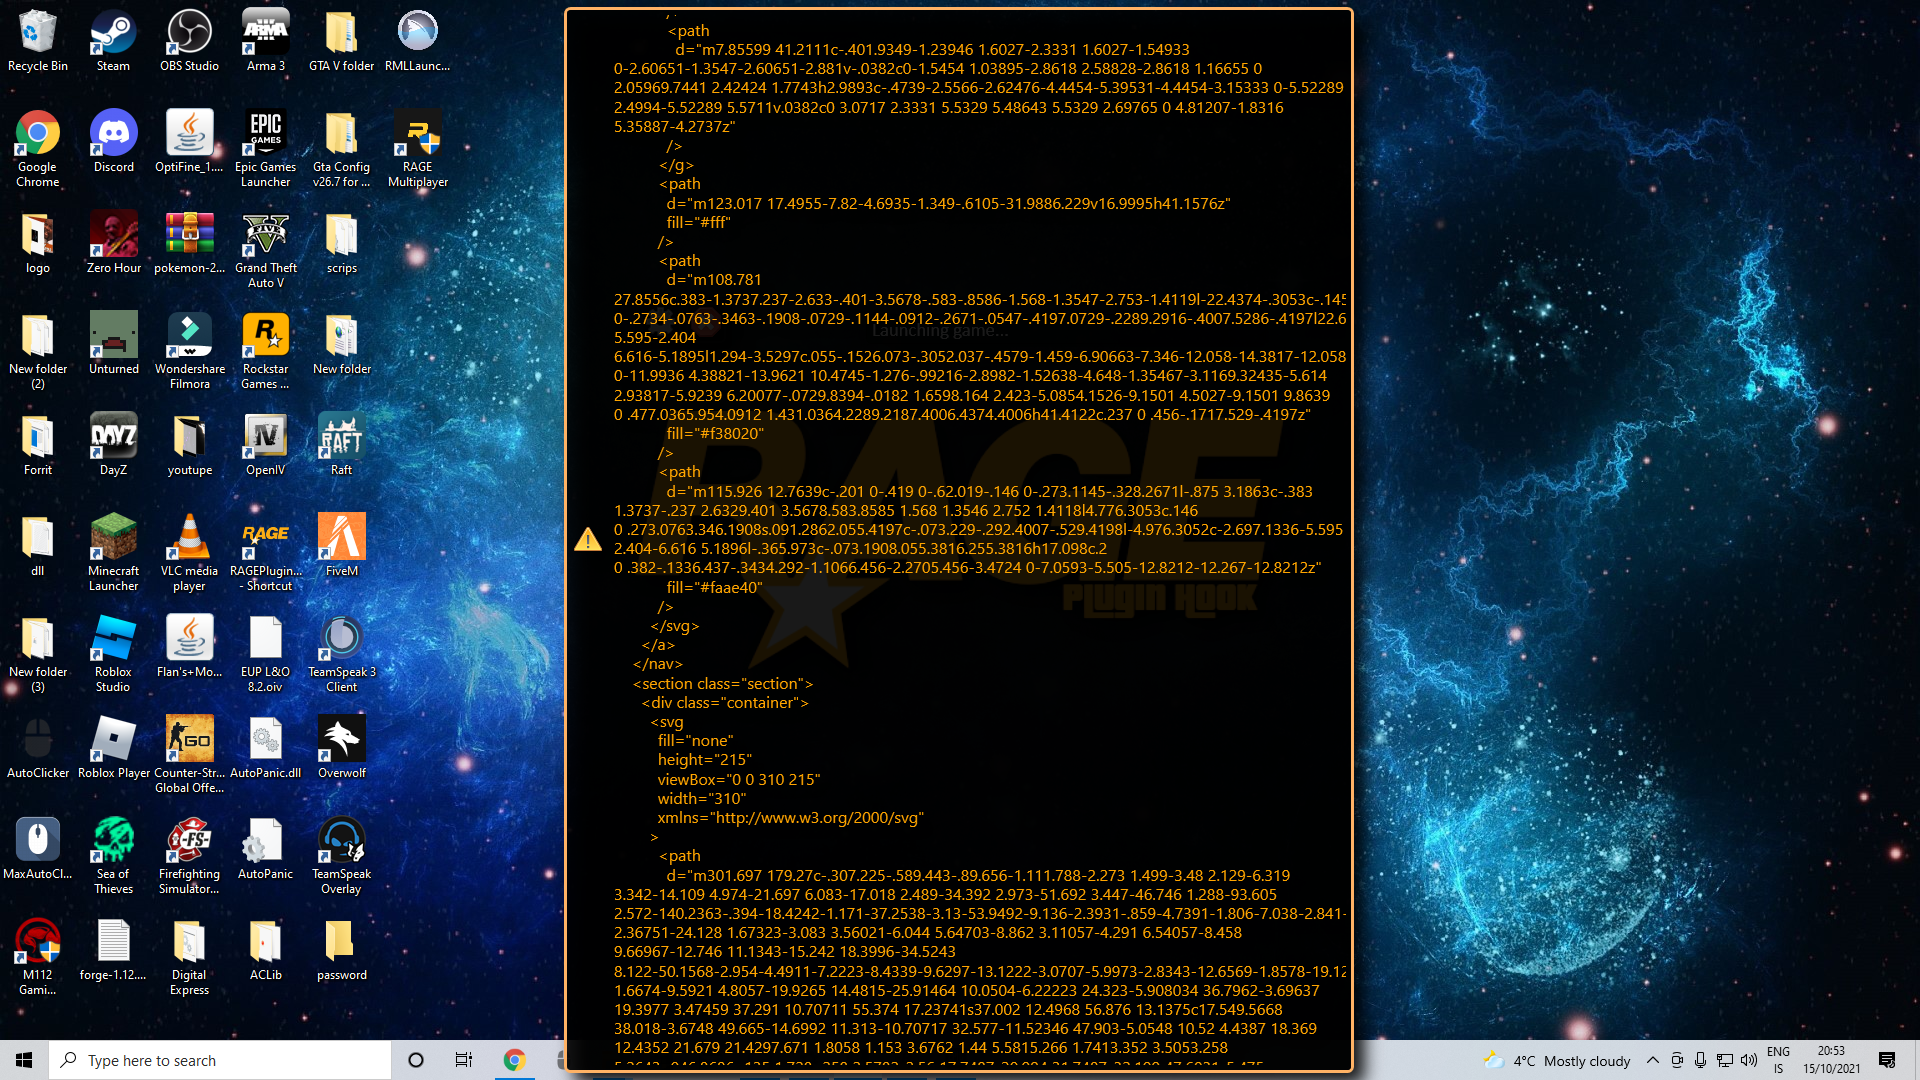Click the Windows Start button
The width and height of the screenshot is (1920, 1080).
click(24, 1060)
